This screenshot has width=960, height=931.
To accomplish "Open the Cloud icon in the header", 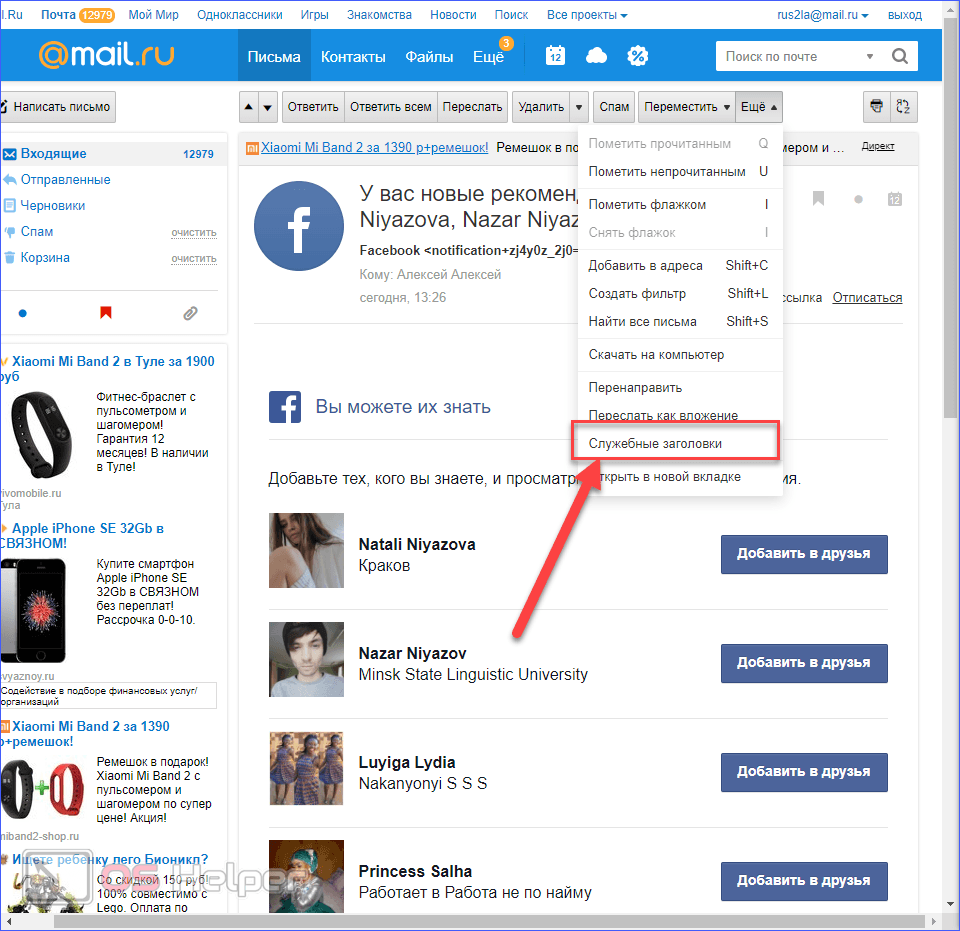I will coord(596,56).
